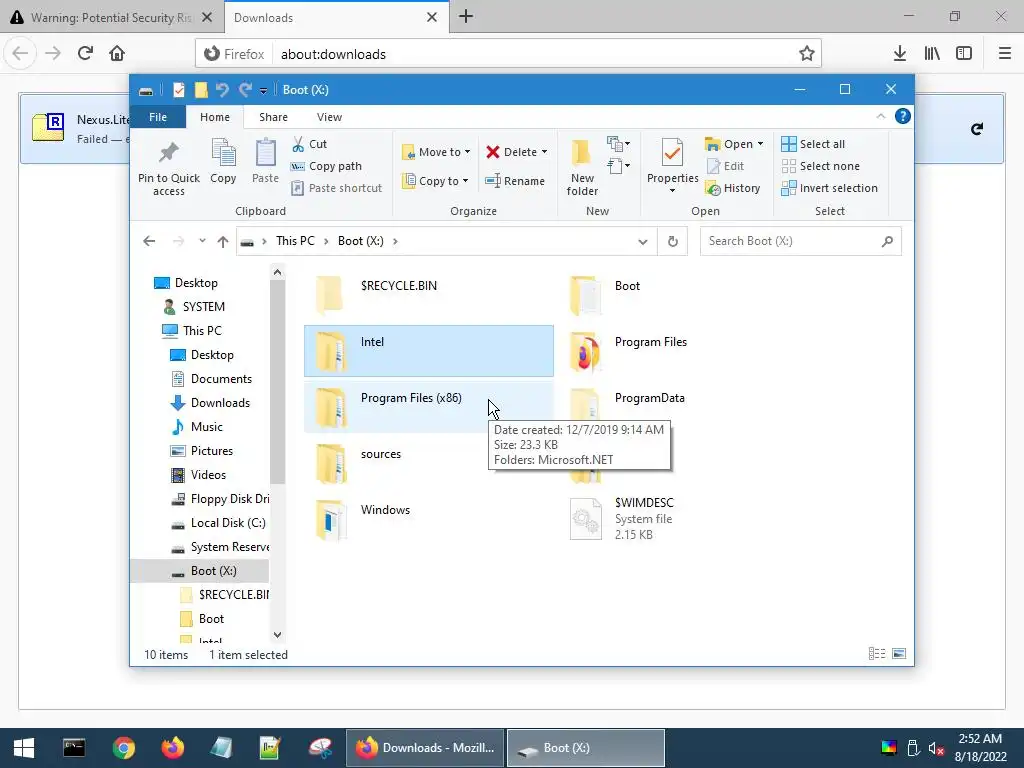Open Firefox Library icon
The image size is (1024, 768).
coord(932,54)
